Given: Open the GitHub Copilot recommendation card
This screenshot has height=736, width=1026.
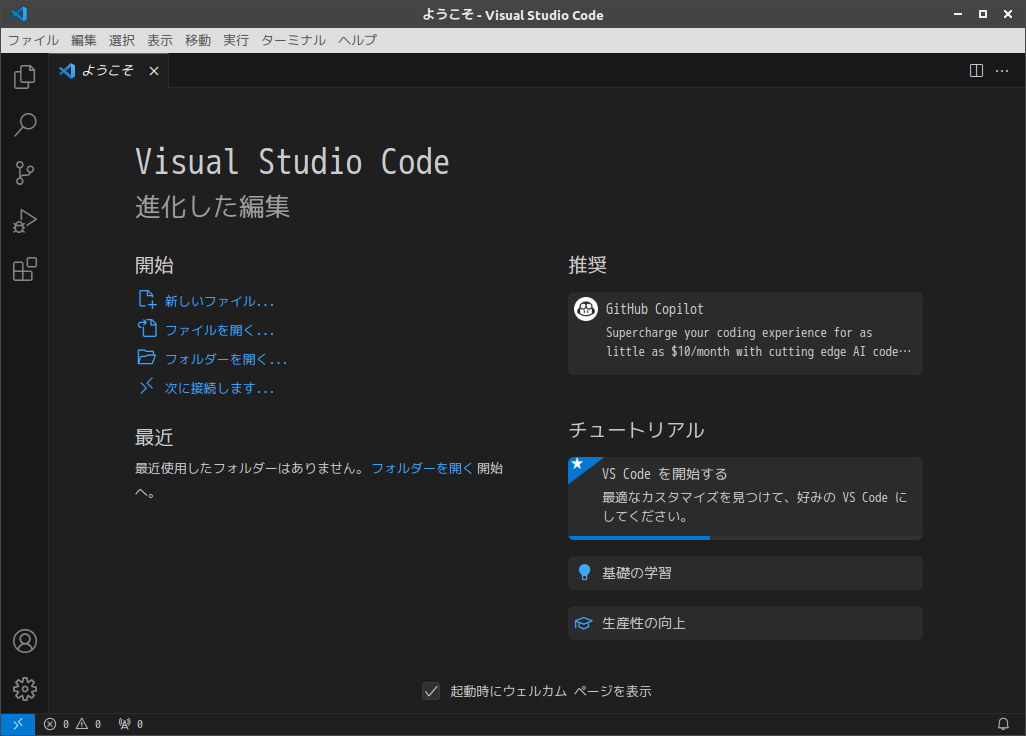Looking at the screenshot, I should coord(745,333).
